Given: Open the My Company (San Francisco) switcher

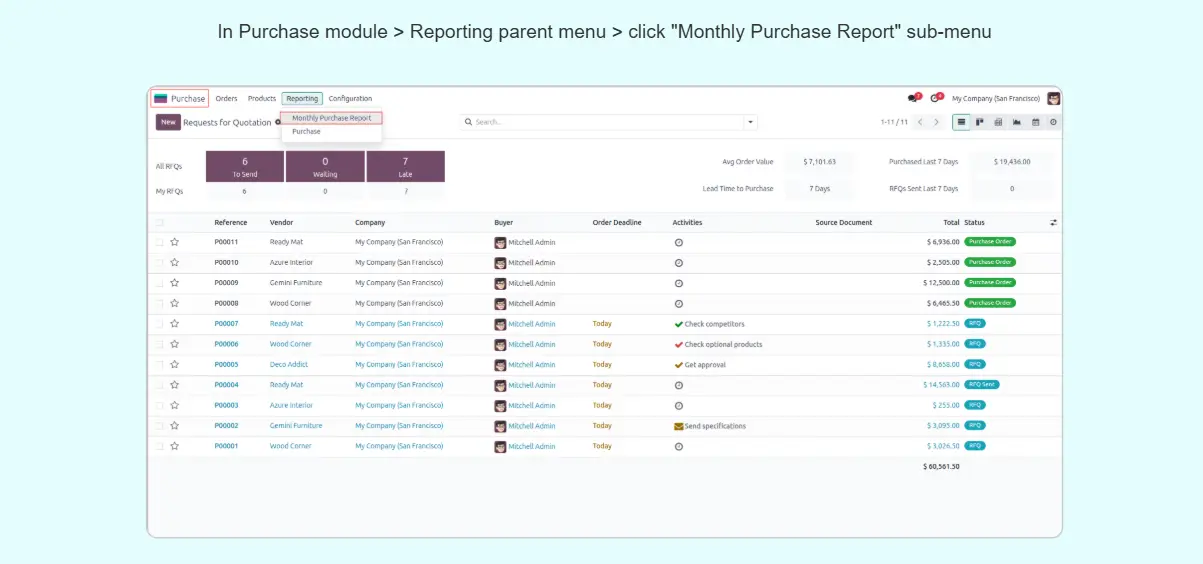Looking at the screenshot, I should 996,99.
